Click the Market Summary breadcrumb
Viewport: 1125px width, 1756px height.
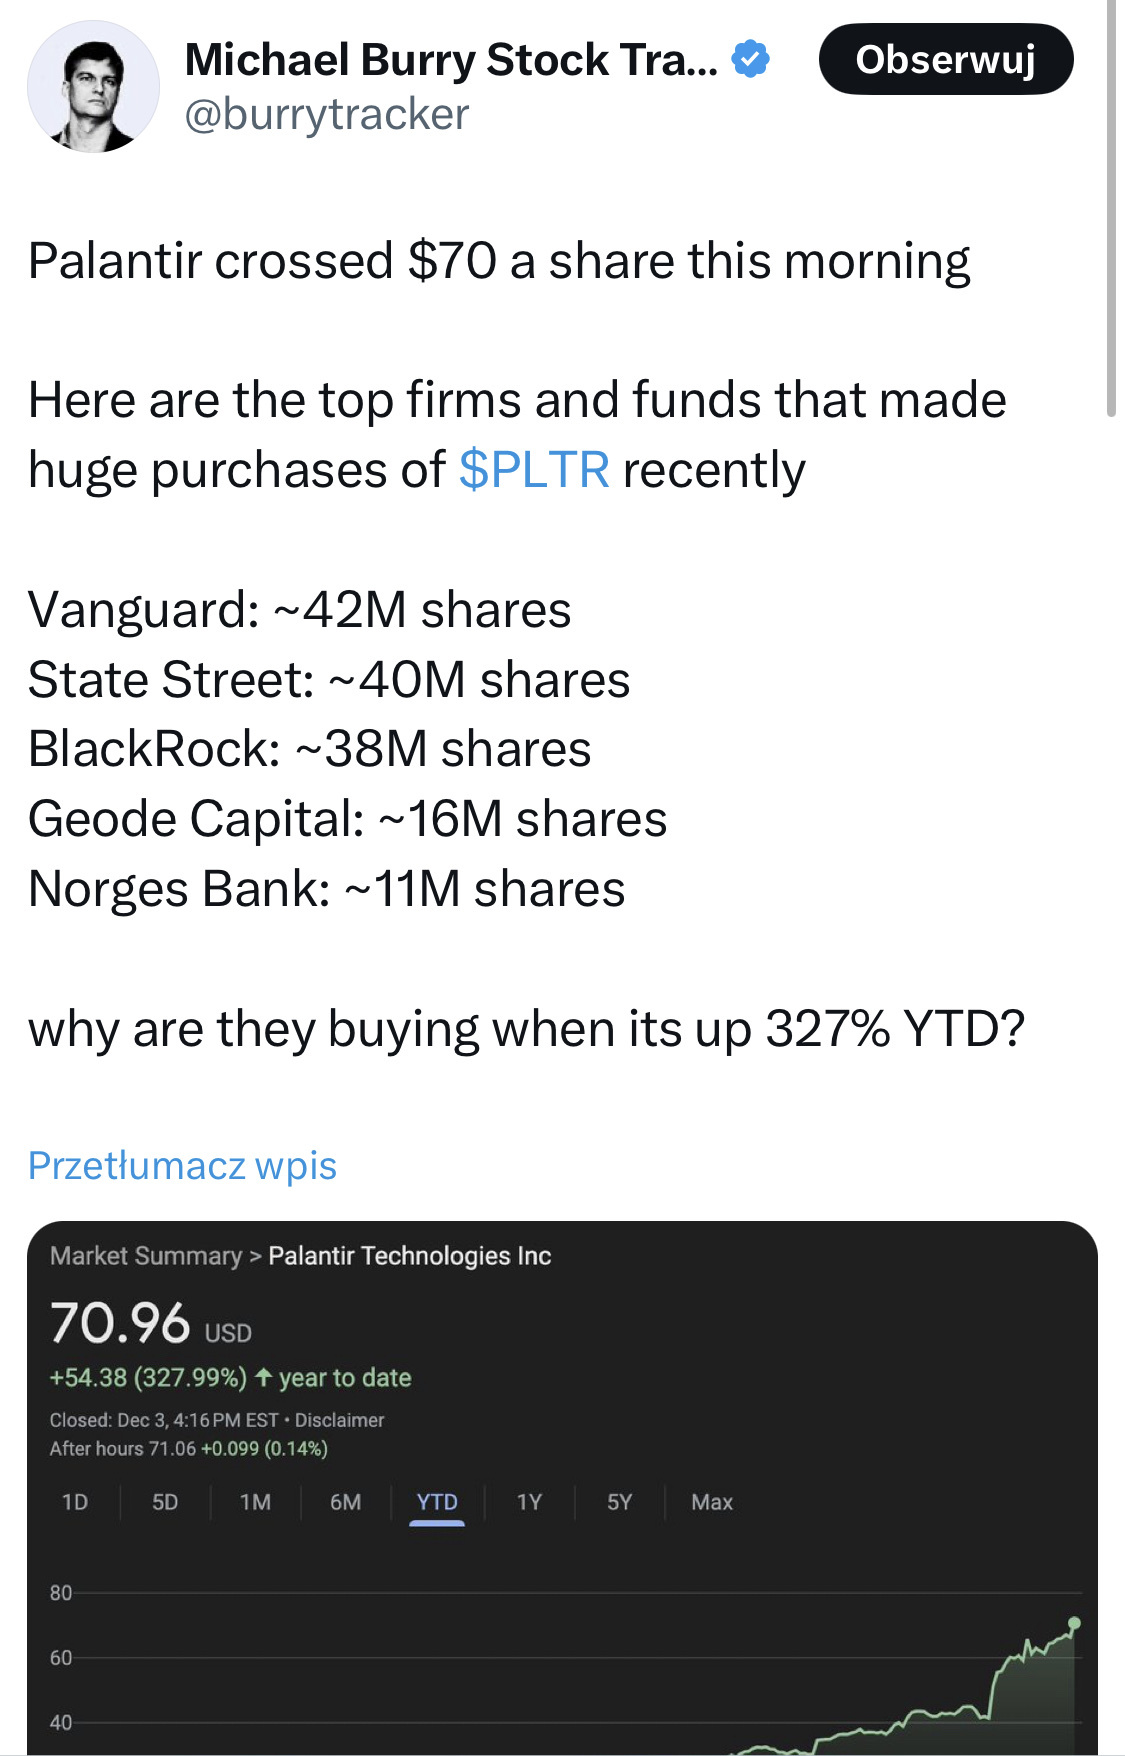[146, 1256]
